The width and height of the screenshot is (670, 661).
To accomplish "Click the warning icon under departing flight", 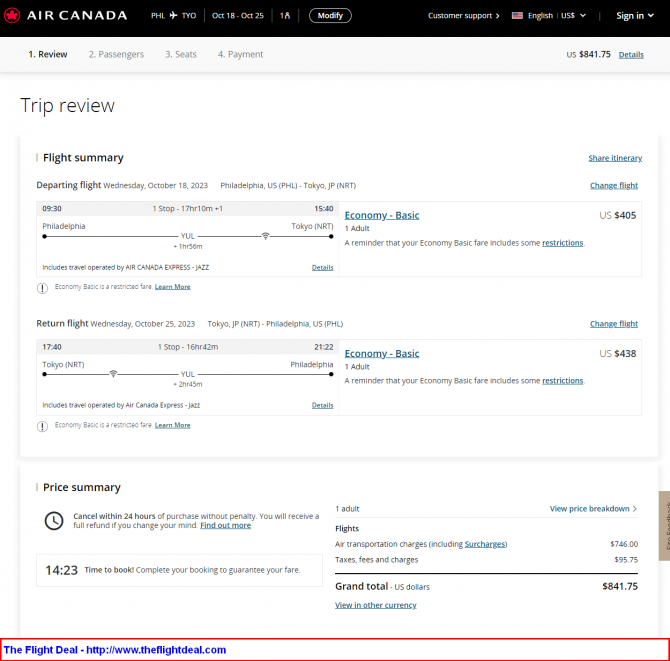I will [42, 288].
